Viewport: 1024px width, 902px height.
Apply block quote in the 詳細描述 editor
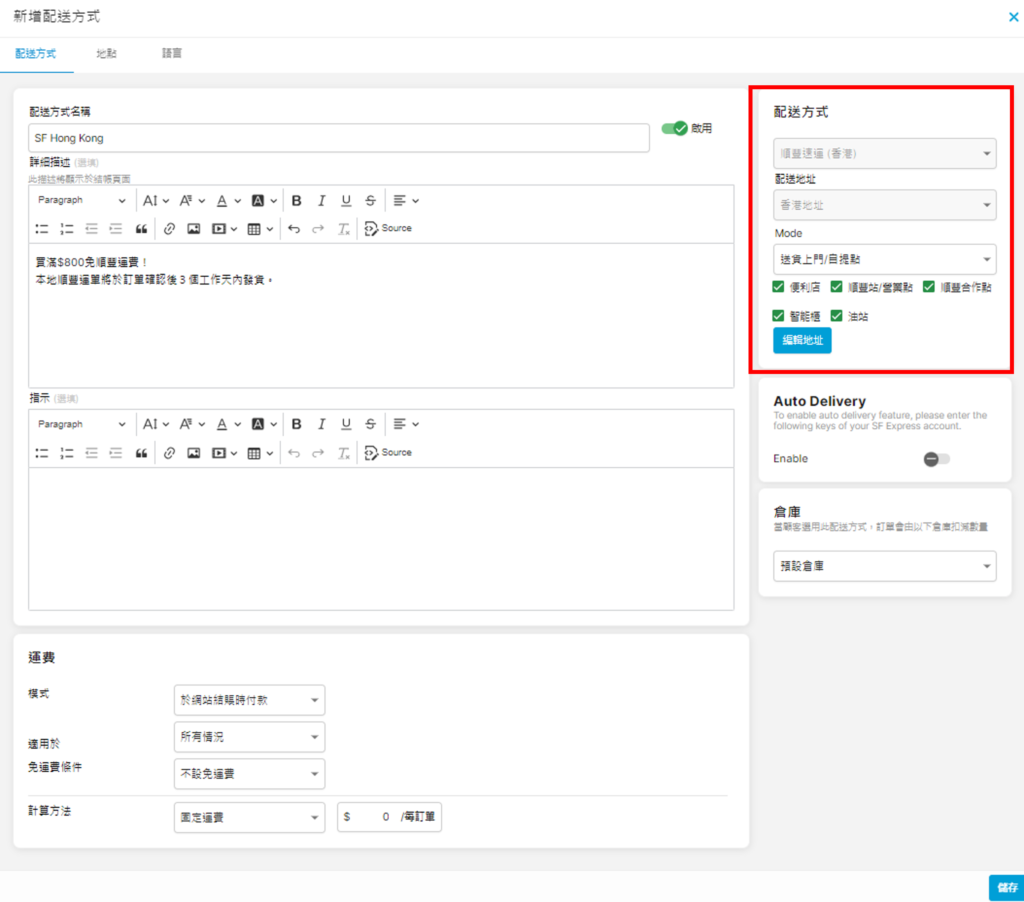click(141, 229)
